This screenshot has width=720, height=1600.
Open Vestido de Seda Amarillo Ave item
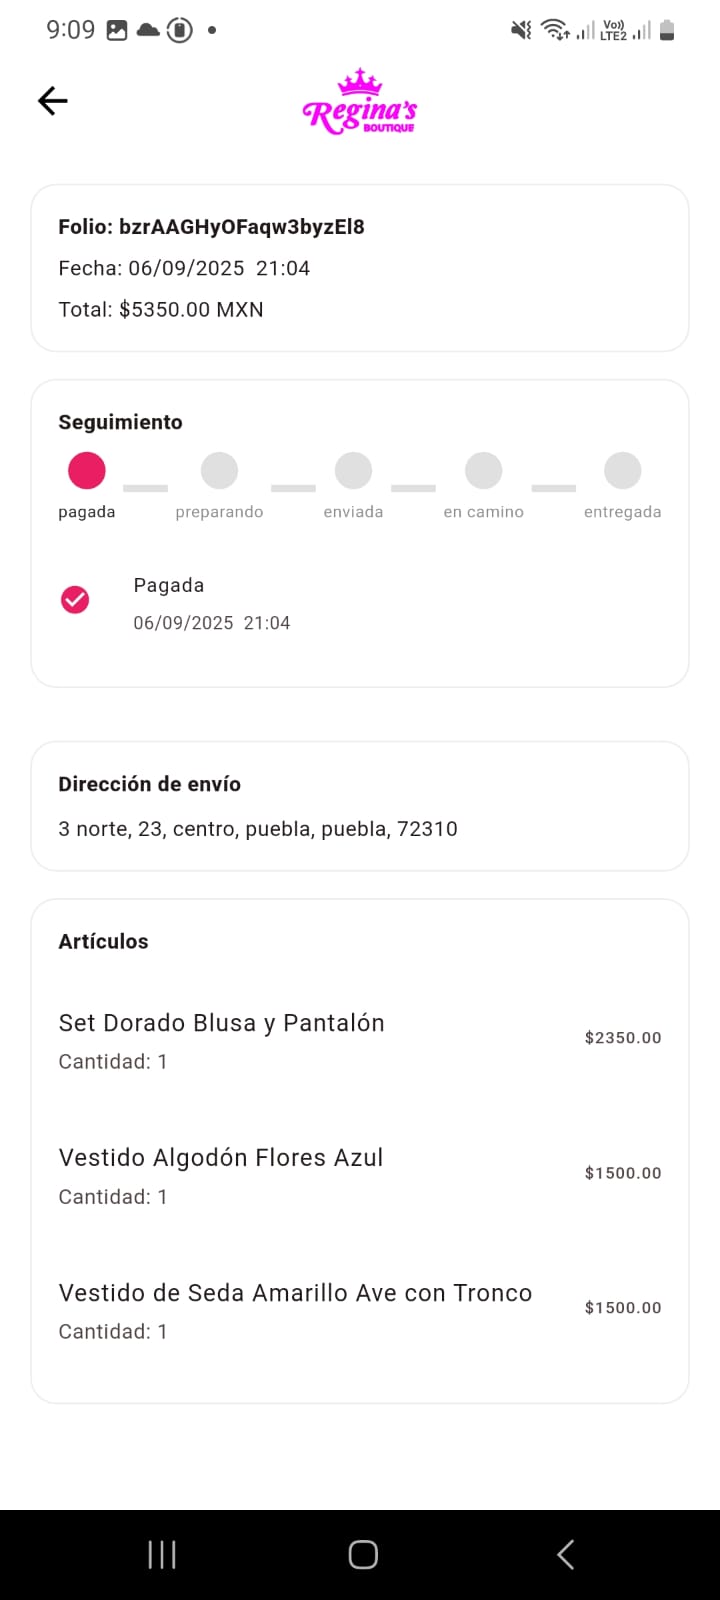click(295, 1293)
